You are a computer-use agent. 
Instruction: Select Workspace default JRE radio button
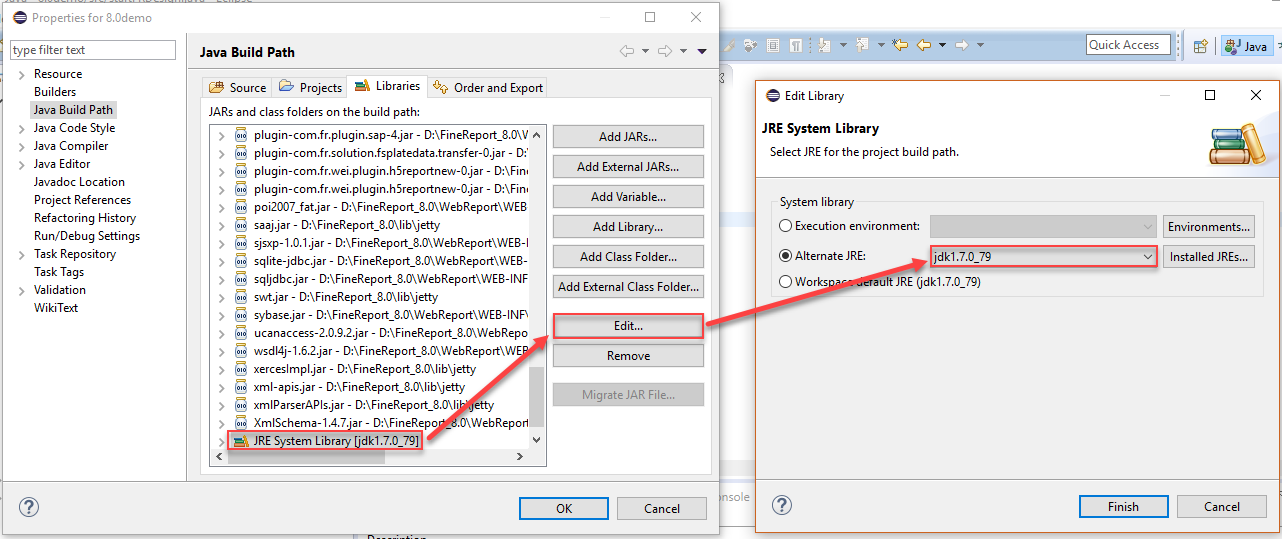coord(786,282)
